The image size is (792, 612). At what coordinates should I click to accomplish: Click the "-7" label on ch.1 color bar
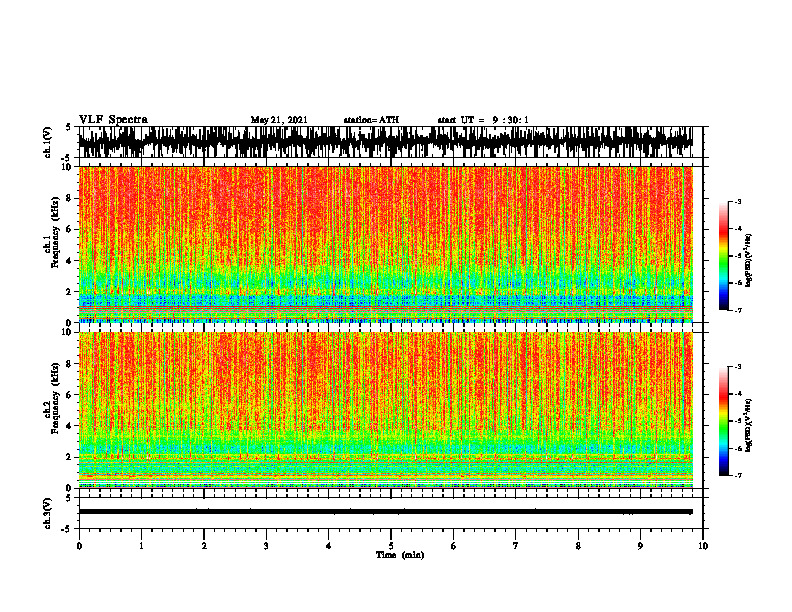[x=738, y=310]
